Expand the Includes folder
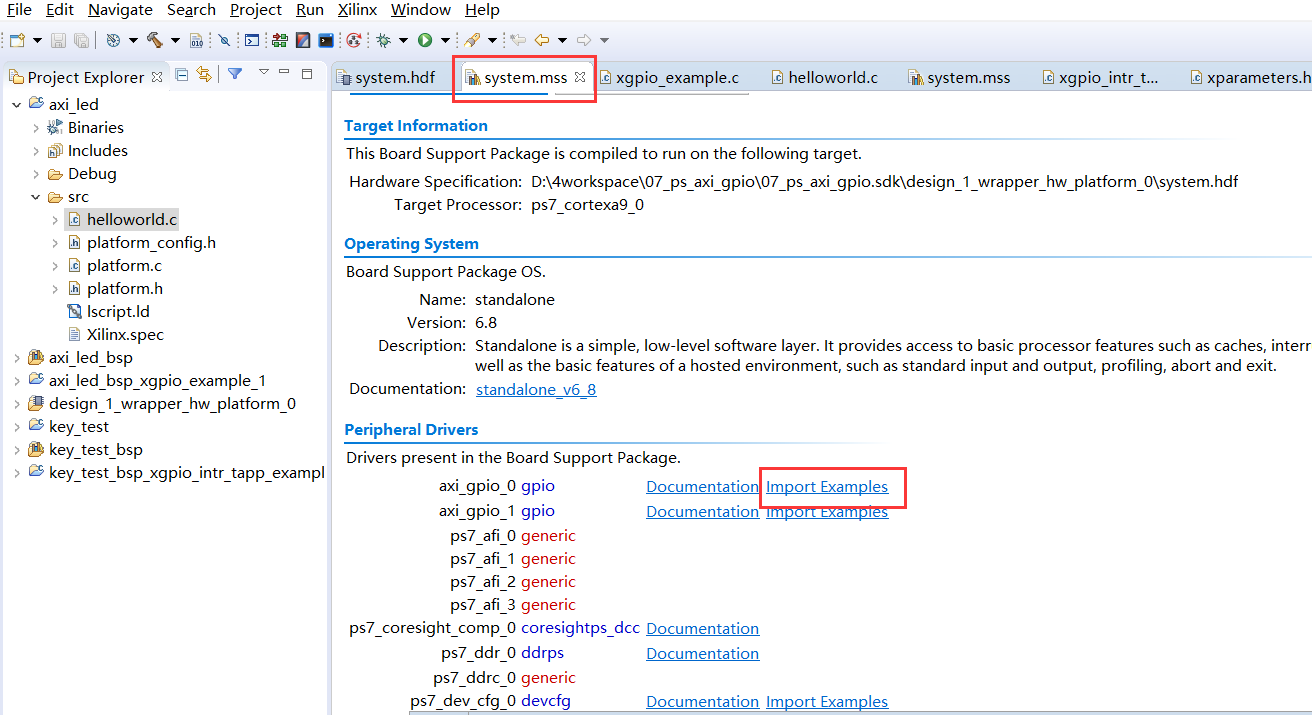 [36, 151]
